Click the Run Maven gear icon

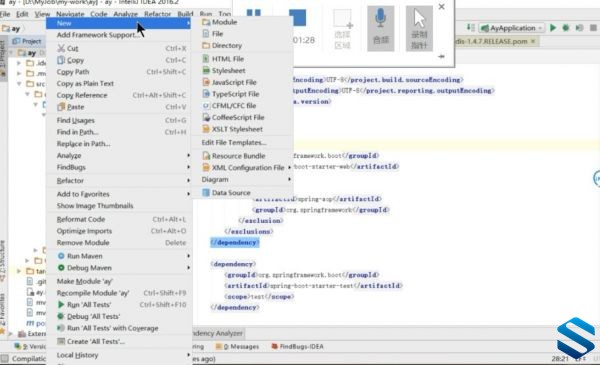pos(61,256)
